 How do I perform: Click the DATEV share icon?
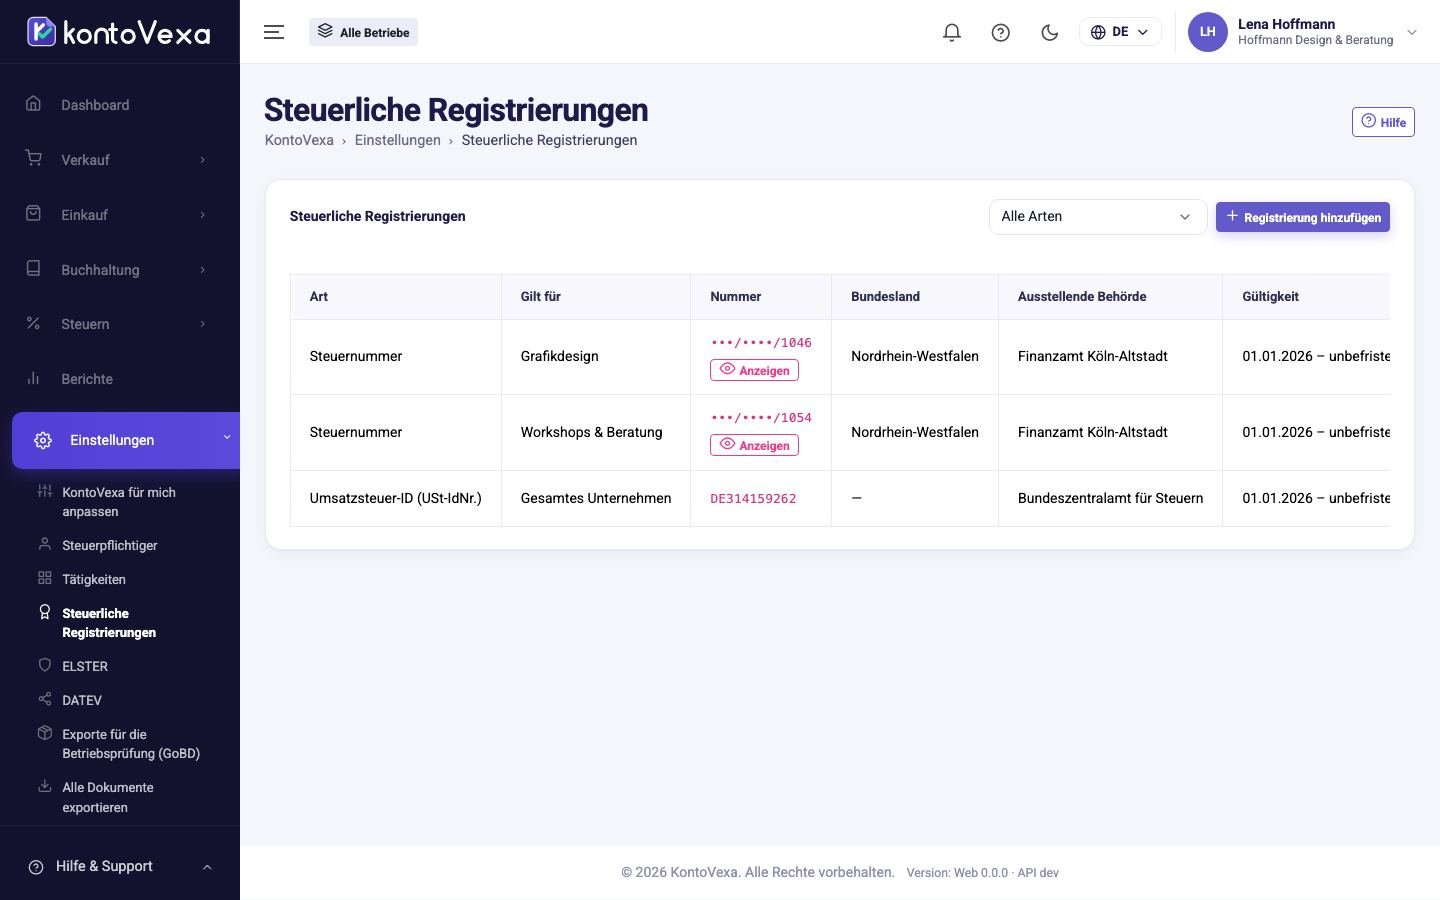click(44, 699)
